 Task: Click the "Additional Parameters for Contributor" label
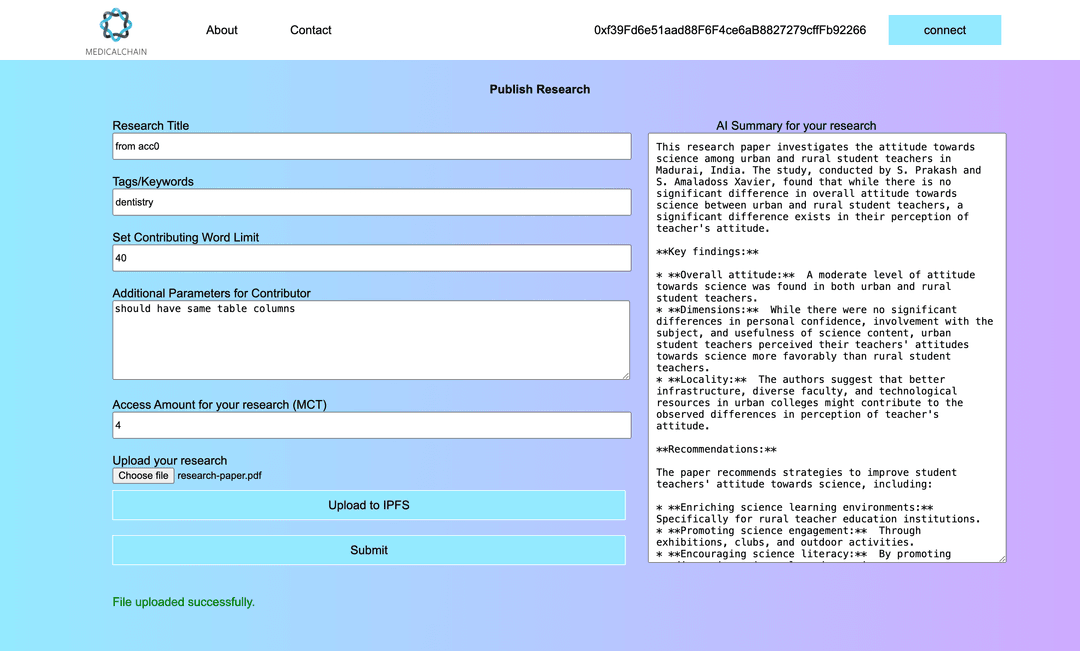tap(211, 293)
